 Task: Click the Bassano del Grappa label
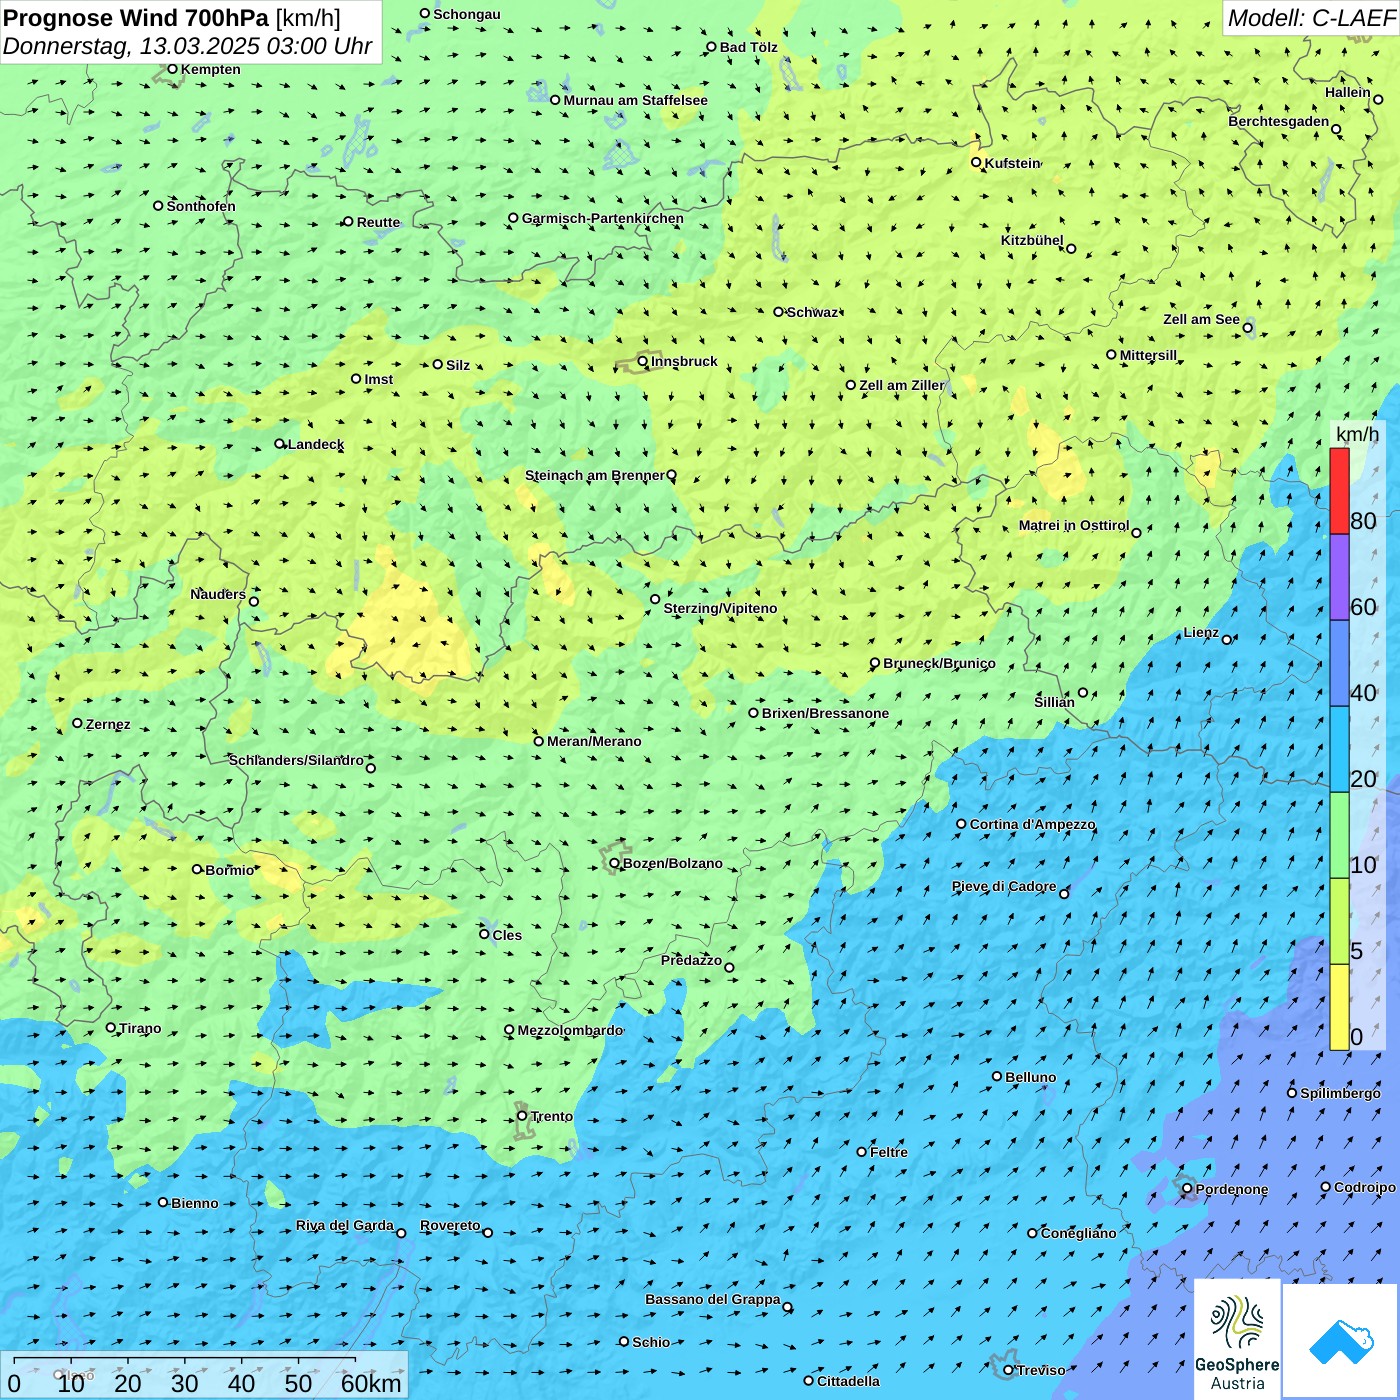(713, 1299)
